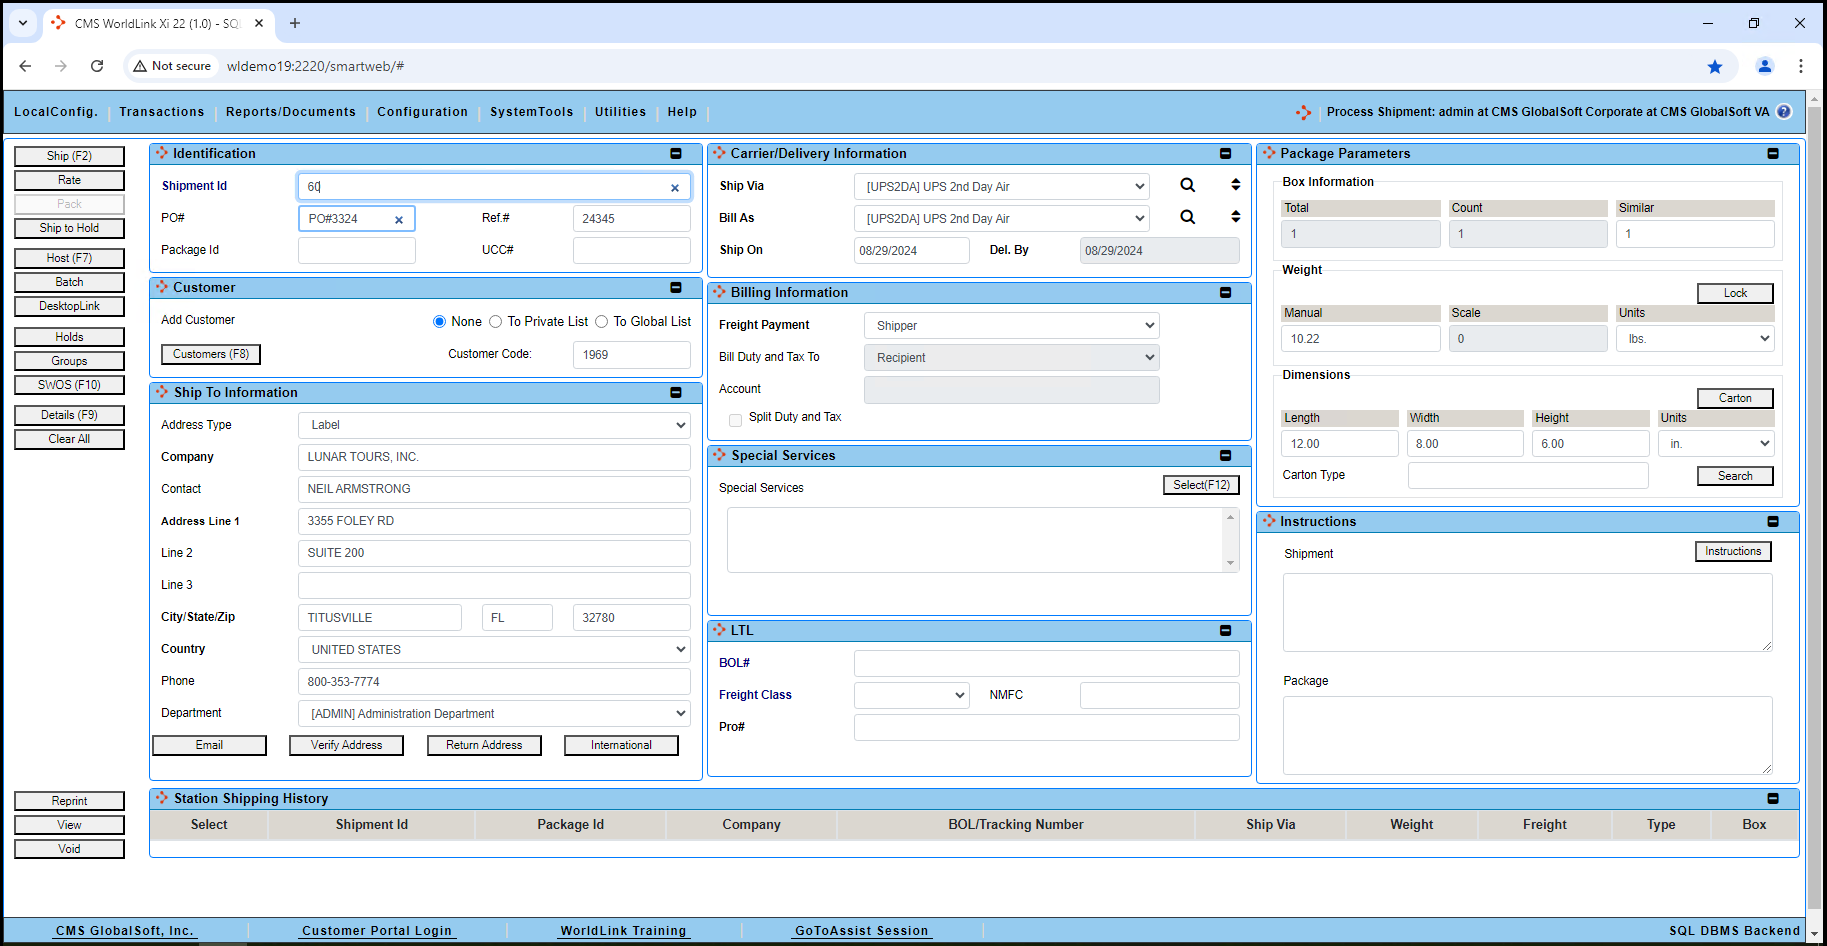
Task: Choose the To Global List option
Action: click(x=601, y=321)
